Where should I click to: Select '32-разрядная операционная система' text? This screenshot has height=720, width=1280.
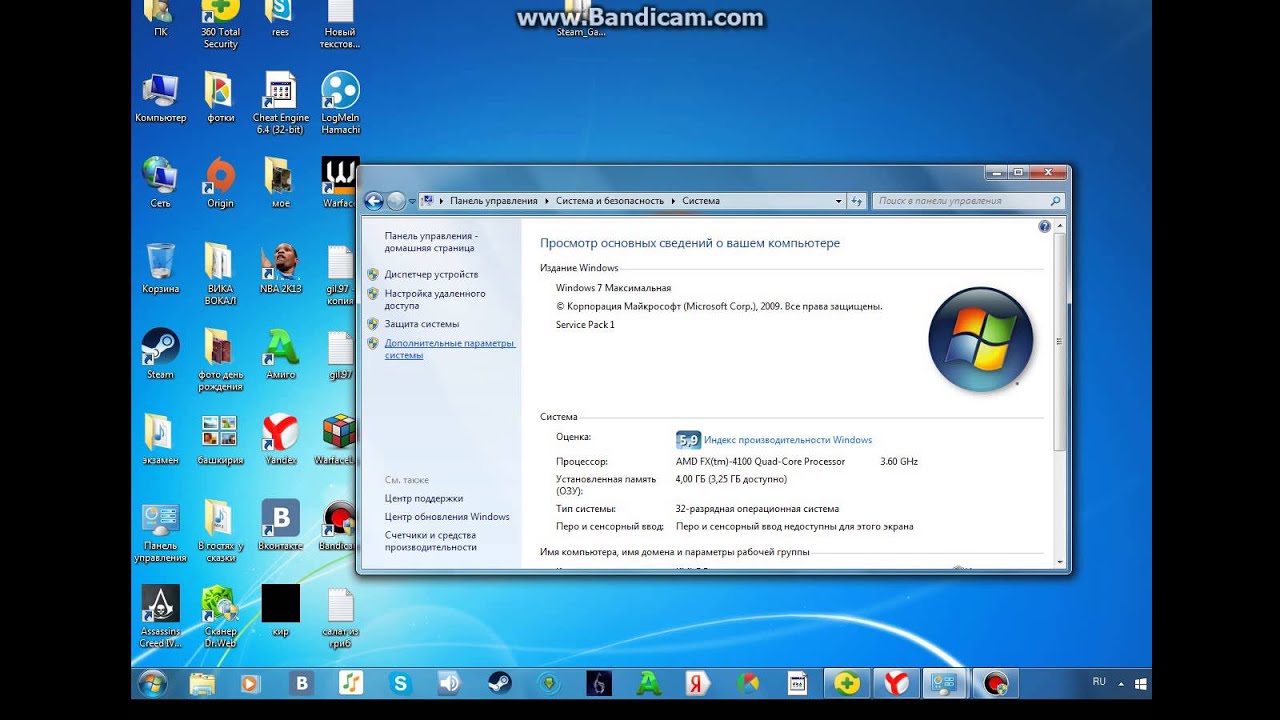point(757,509)
